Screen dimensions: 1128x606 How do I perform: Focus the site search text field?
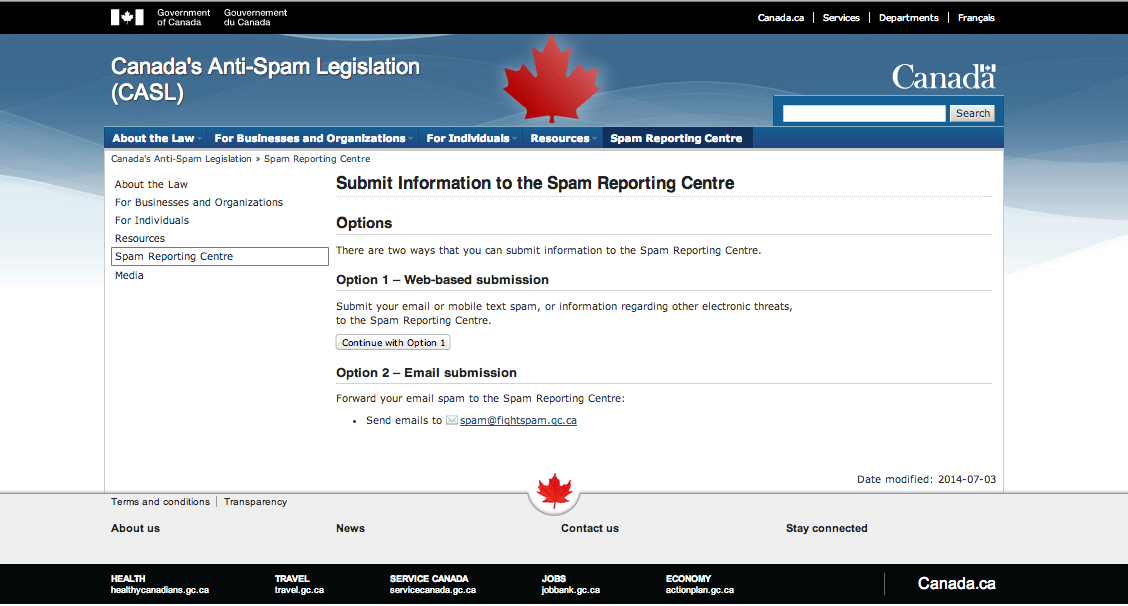863,113
